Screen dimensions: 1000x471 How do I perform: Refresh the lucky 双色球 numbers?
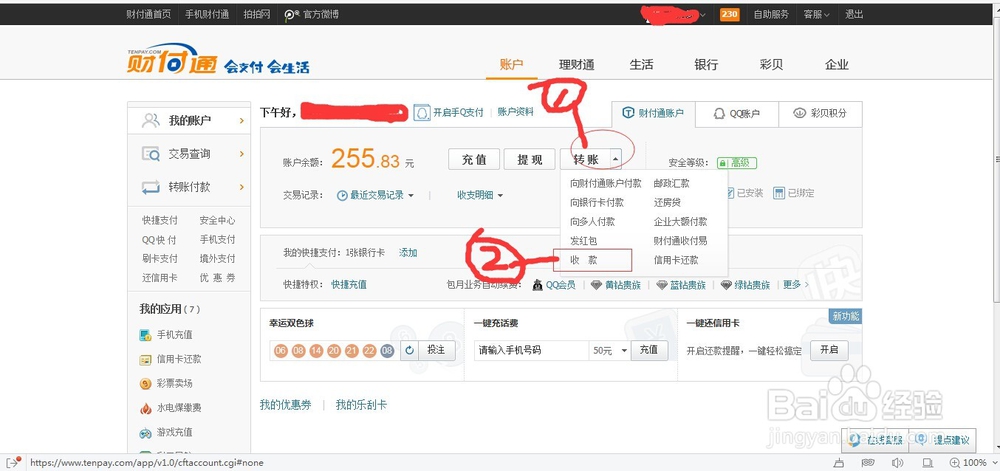[409, 351]
